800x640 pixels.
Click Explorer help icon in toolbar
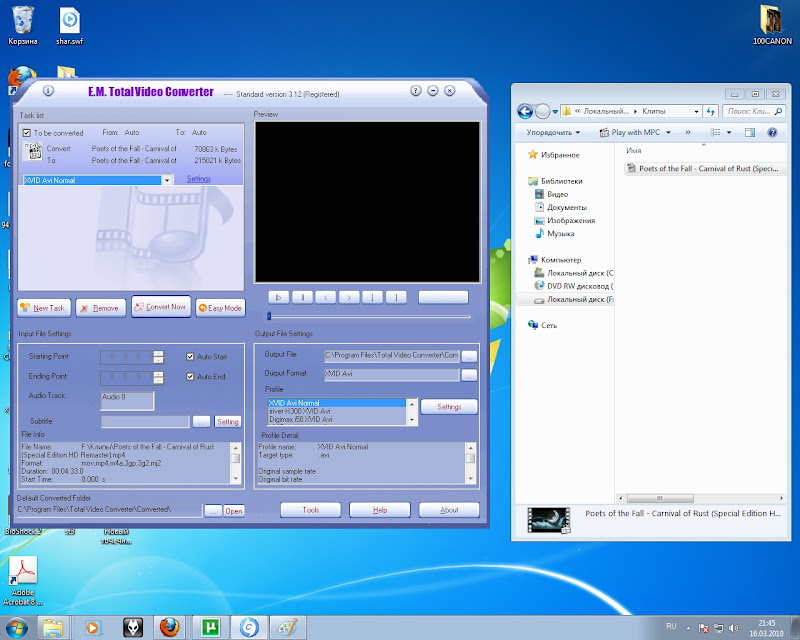pyautogui.click(x=772, y=132)
